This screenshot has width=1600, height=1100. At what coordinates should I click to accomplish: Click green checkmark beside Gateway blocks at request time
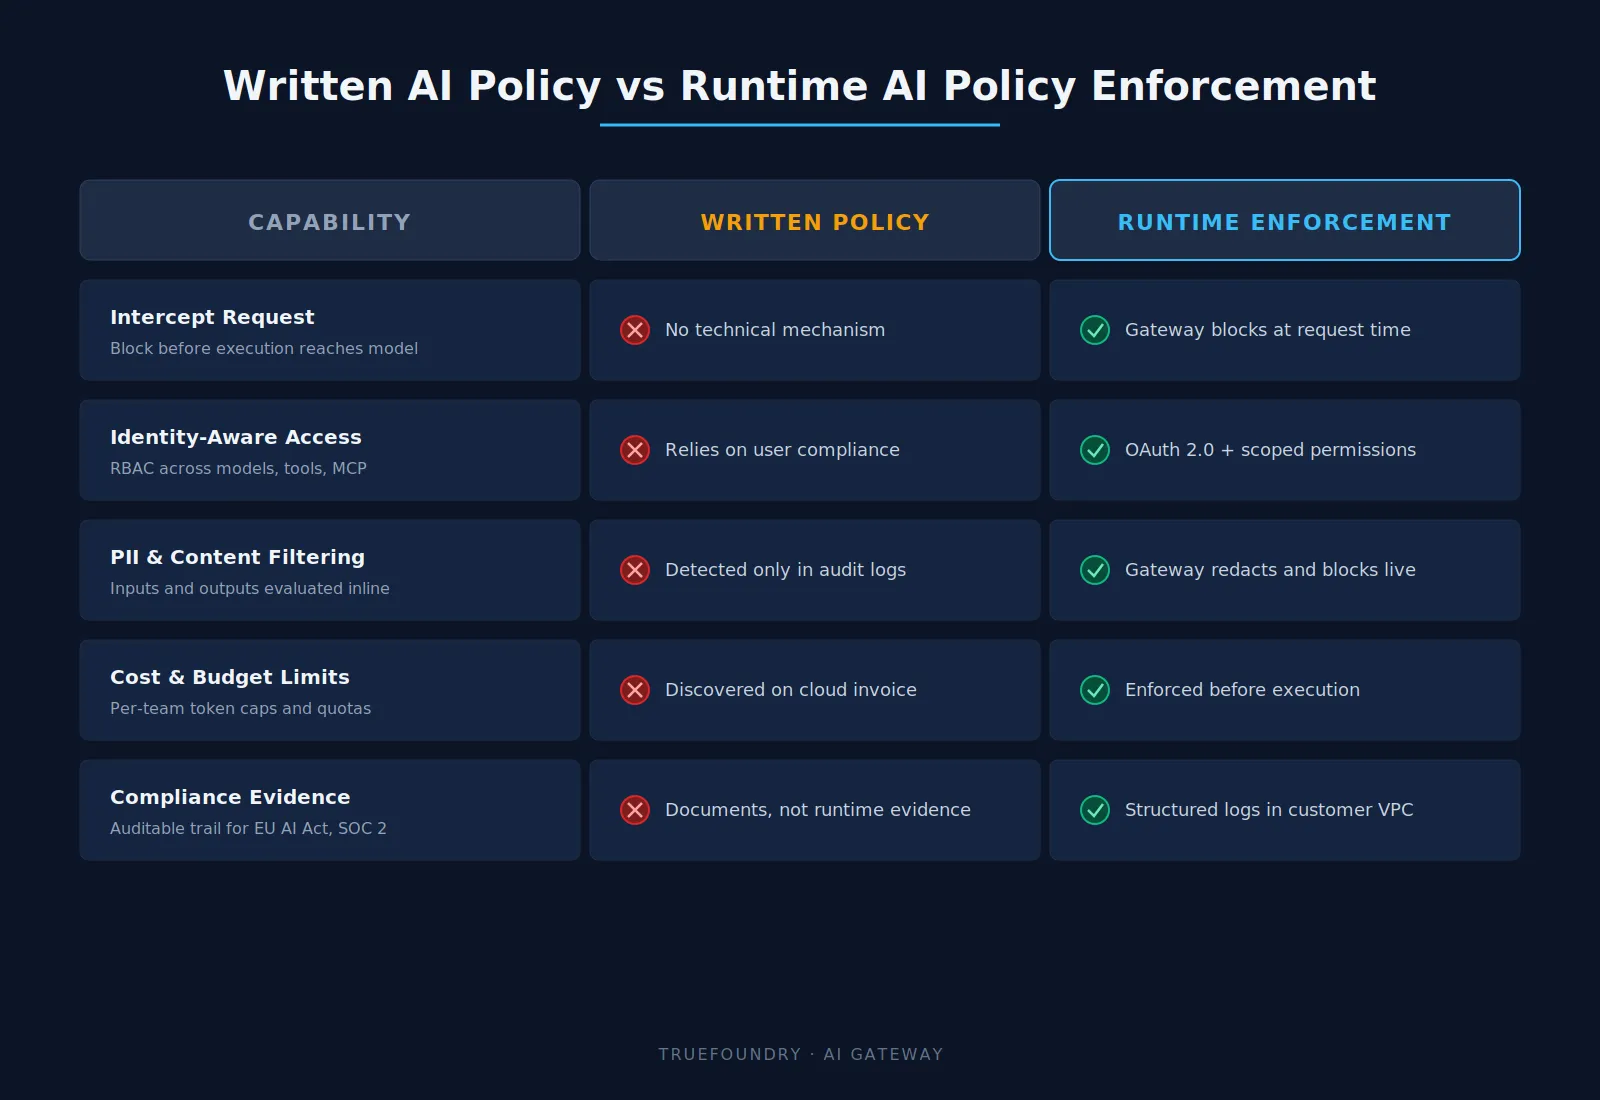click(x=1095, y=330)
